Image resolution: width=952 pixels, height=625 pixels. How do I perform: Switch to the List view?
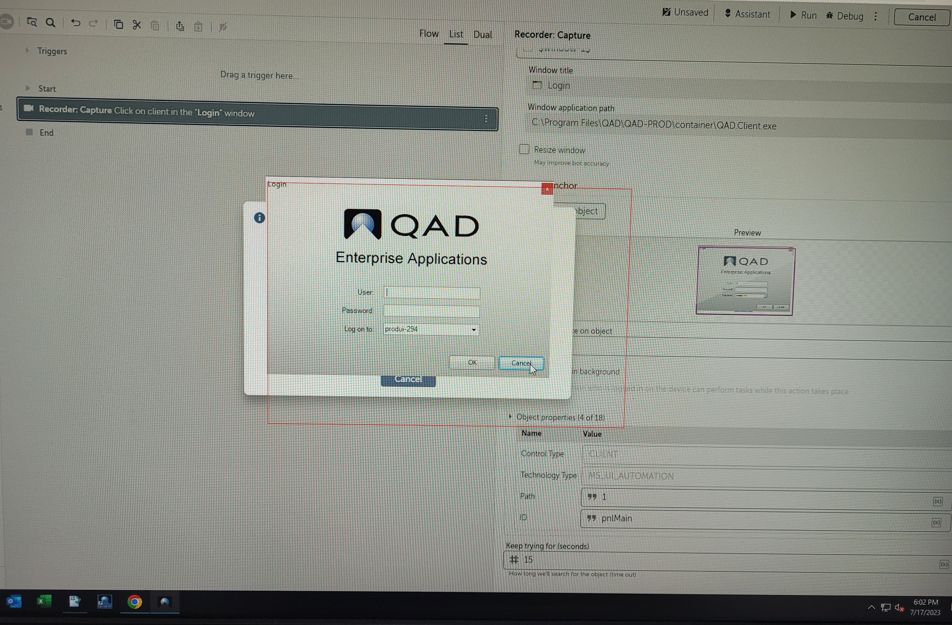click(455, 34)
